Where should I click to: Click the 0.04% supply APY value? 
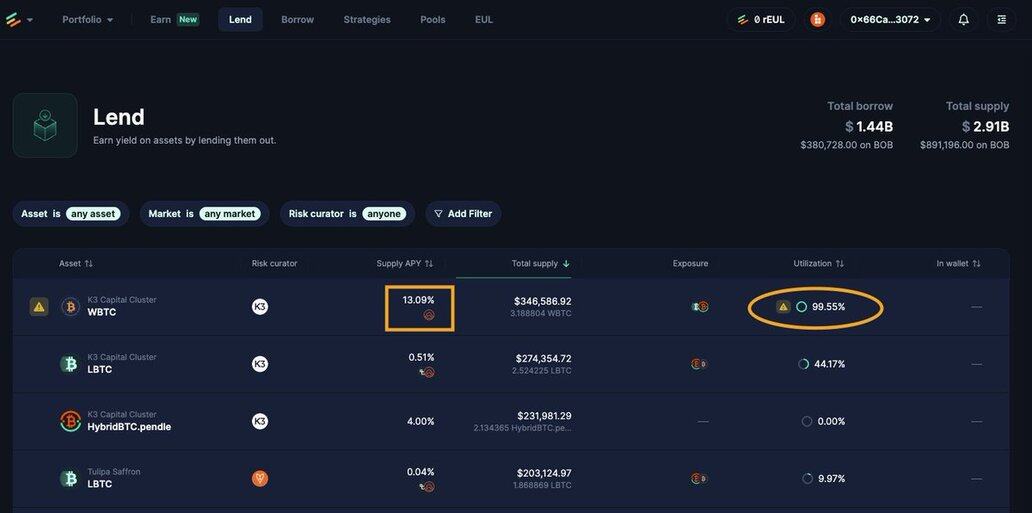tap(421, 472)
